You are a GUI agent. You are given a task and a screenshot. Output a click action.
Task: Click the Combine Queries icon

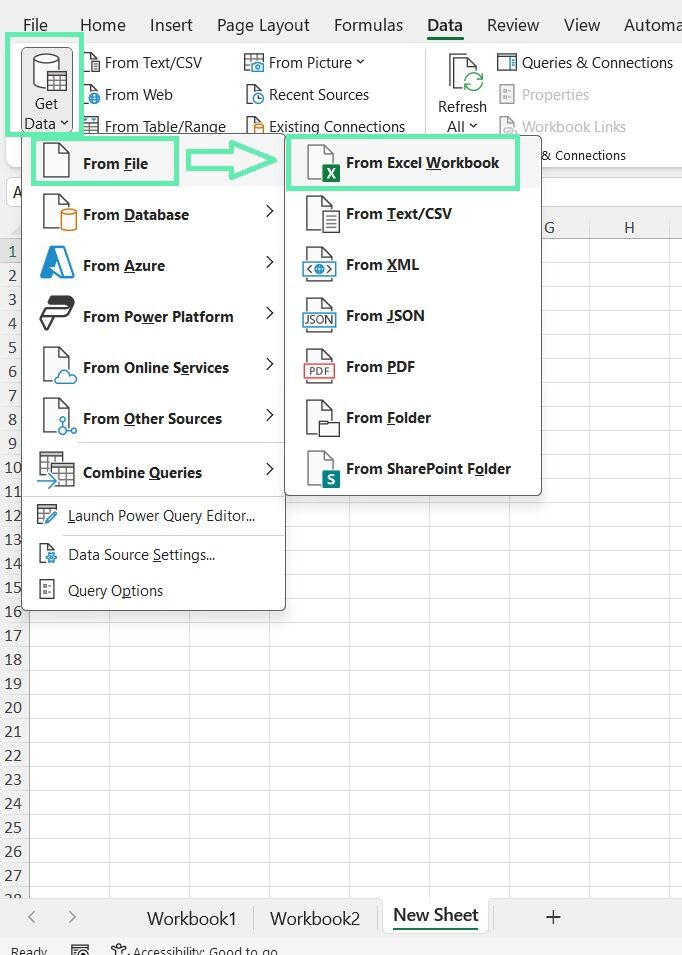56,470
